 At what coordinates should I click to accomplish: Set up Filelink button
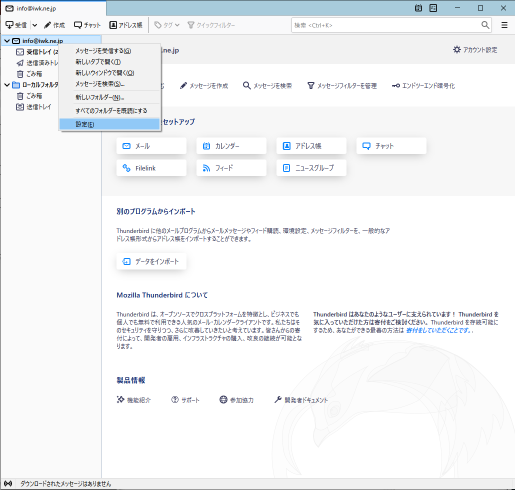151,168
